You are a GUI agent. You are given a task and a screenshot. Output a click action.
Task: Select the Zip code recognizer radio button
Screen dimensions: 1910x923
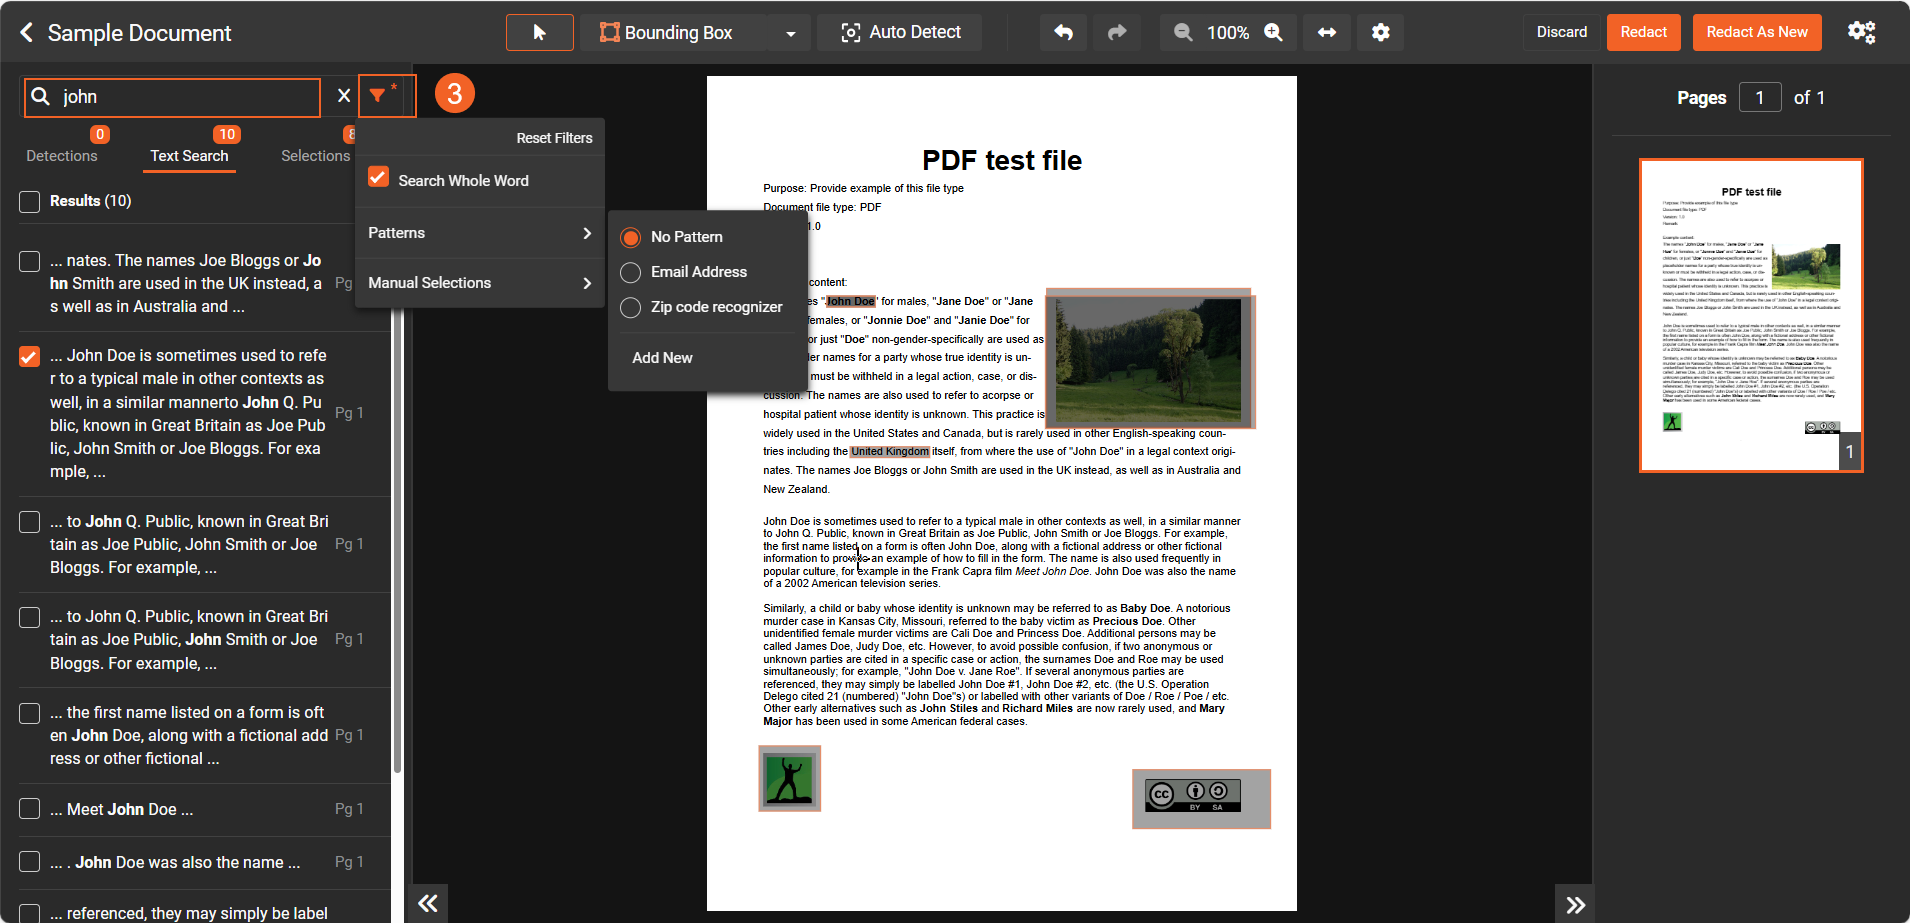pos(630,308)
